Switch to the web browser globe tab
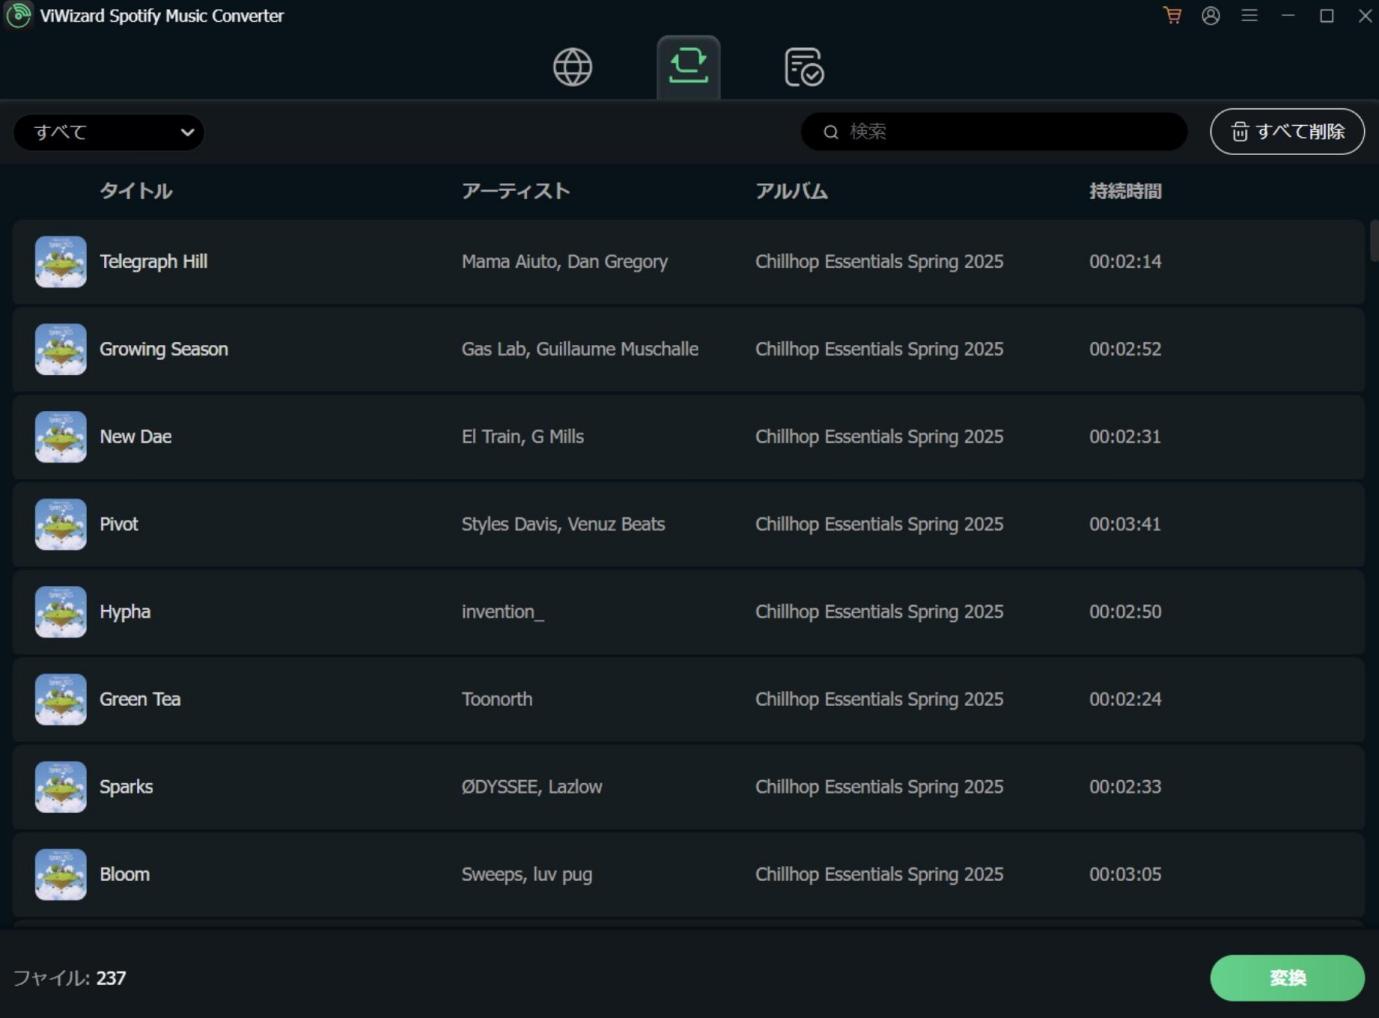Image resolution: width=1379 pixels, height=1018 pixels. pyautogui.click(x=573, y=67)
